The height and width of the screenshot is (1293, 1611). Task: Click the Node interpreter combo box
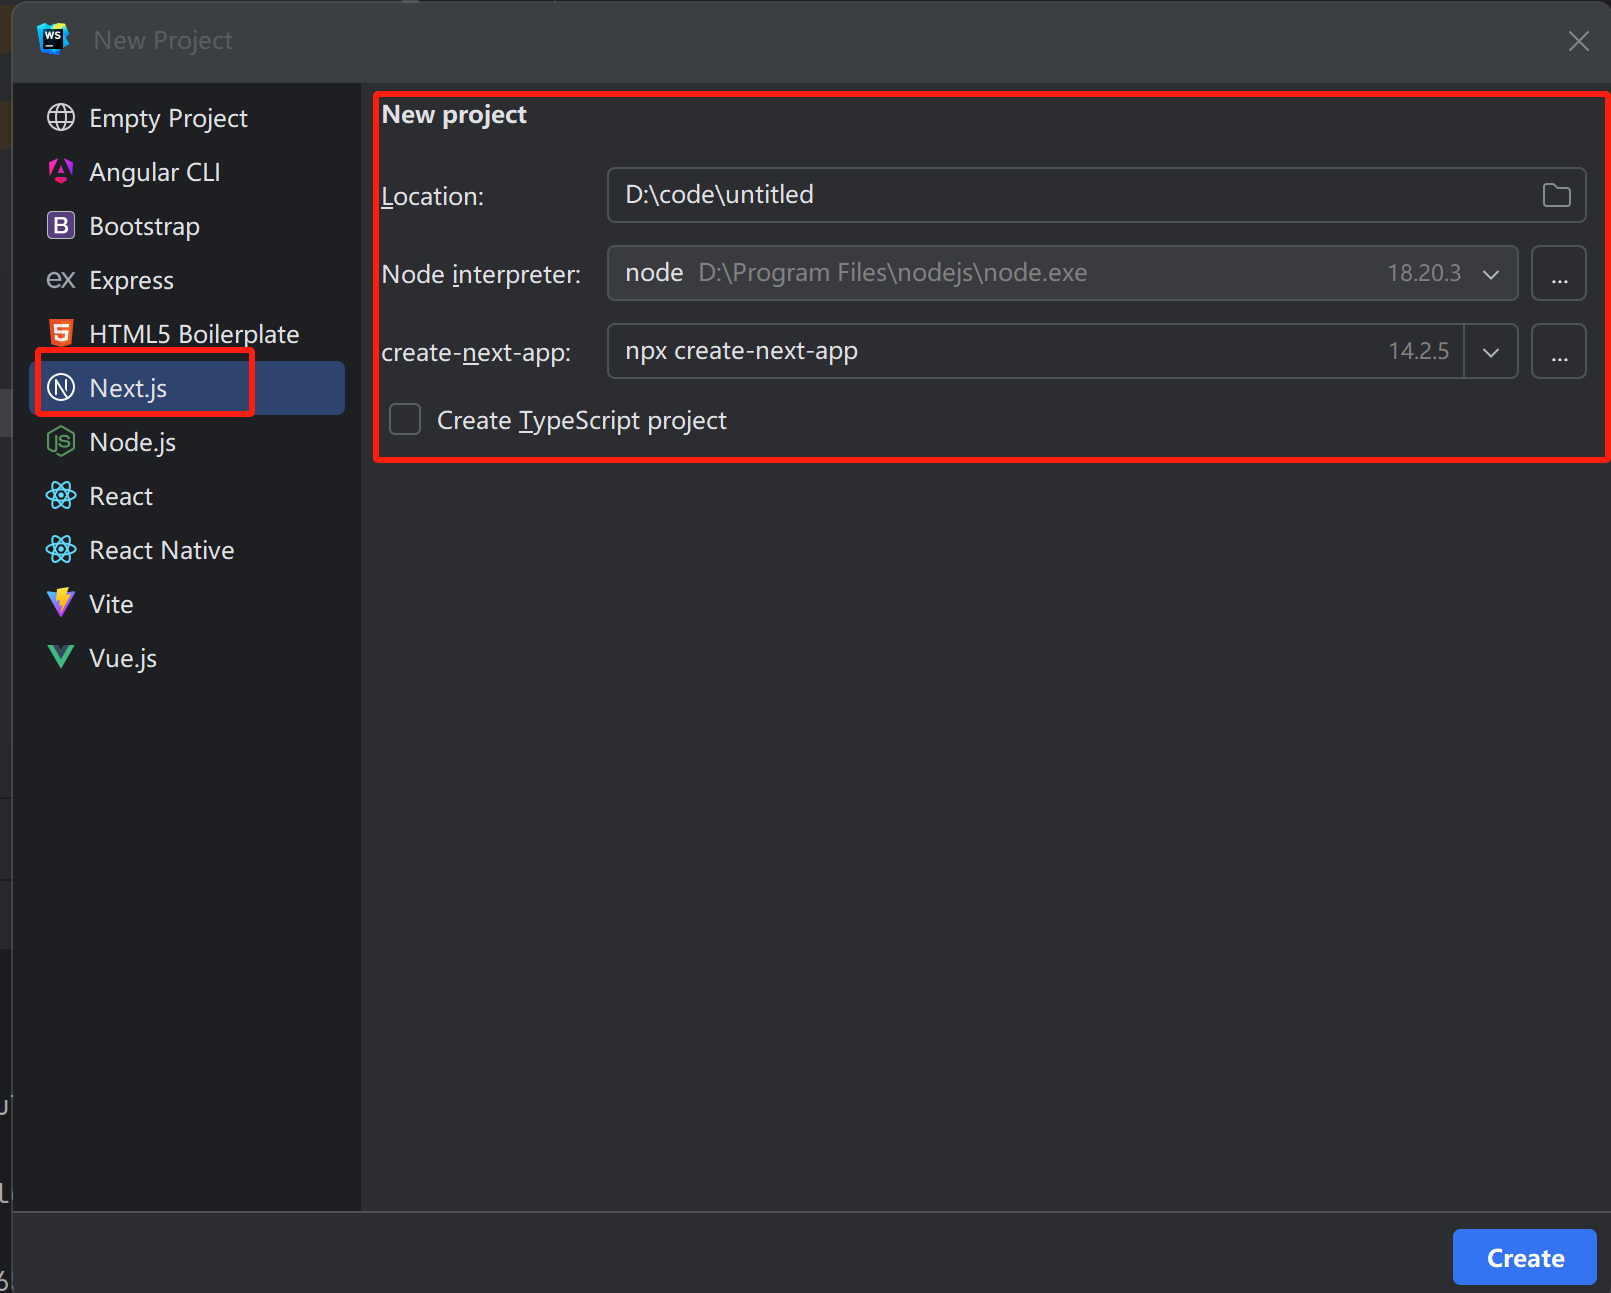1063,273
